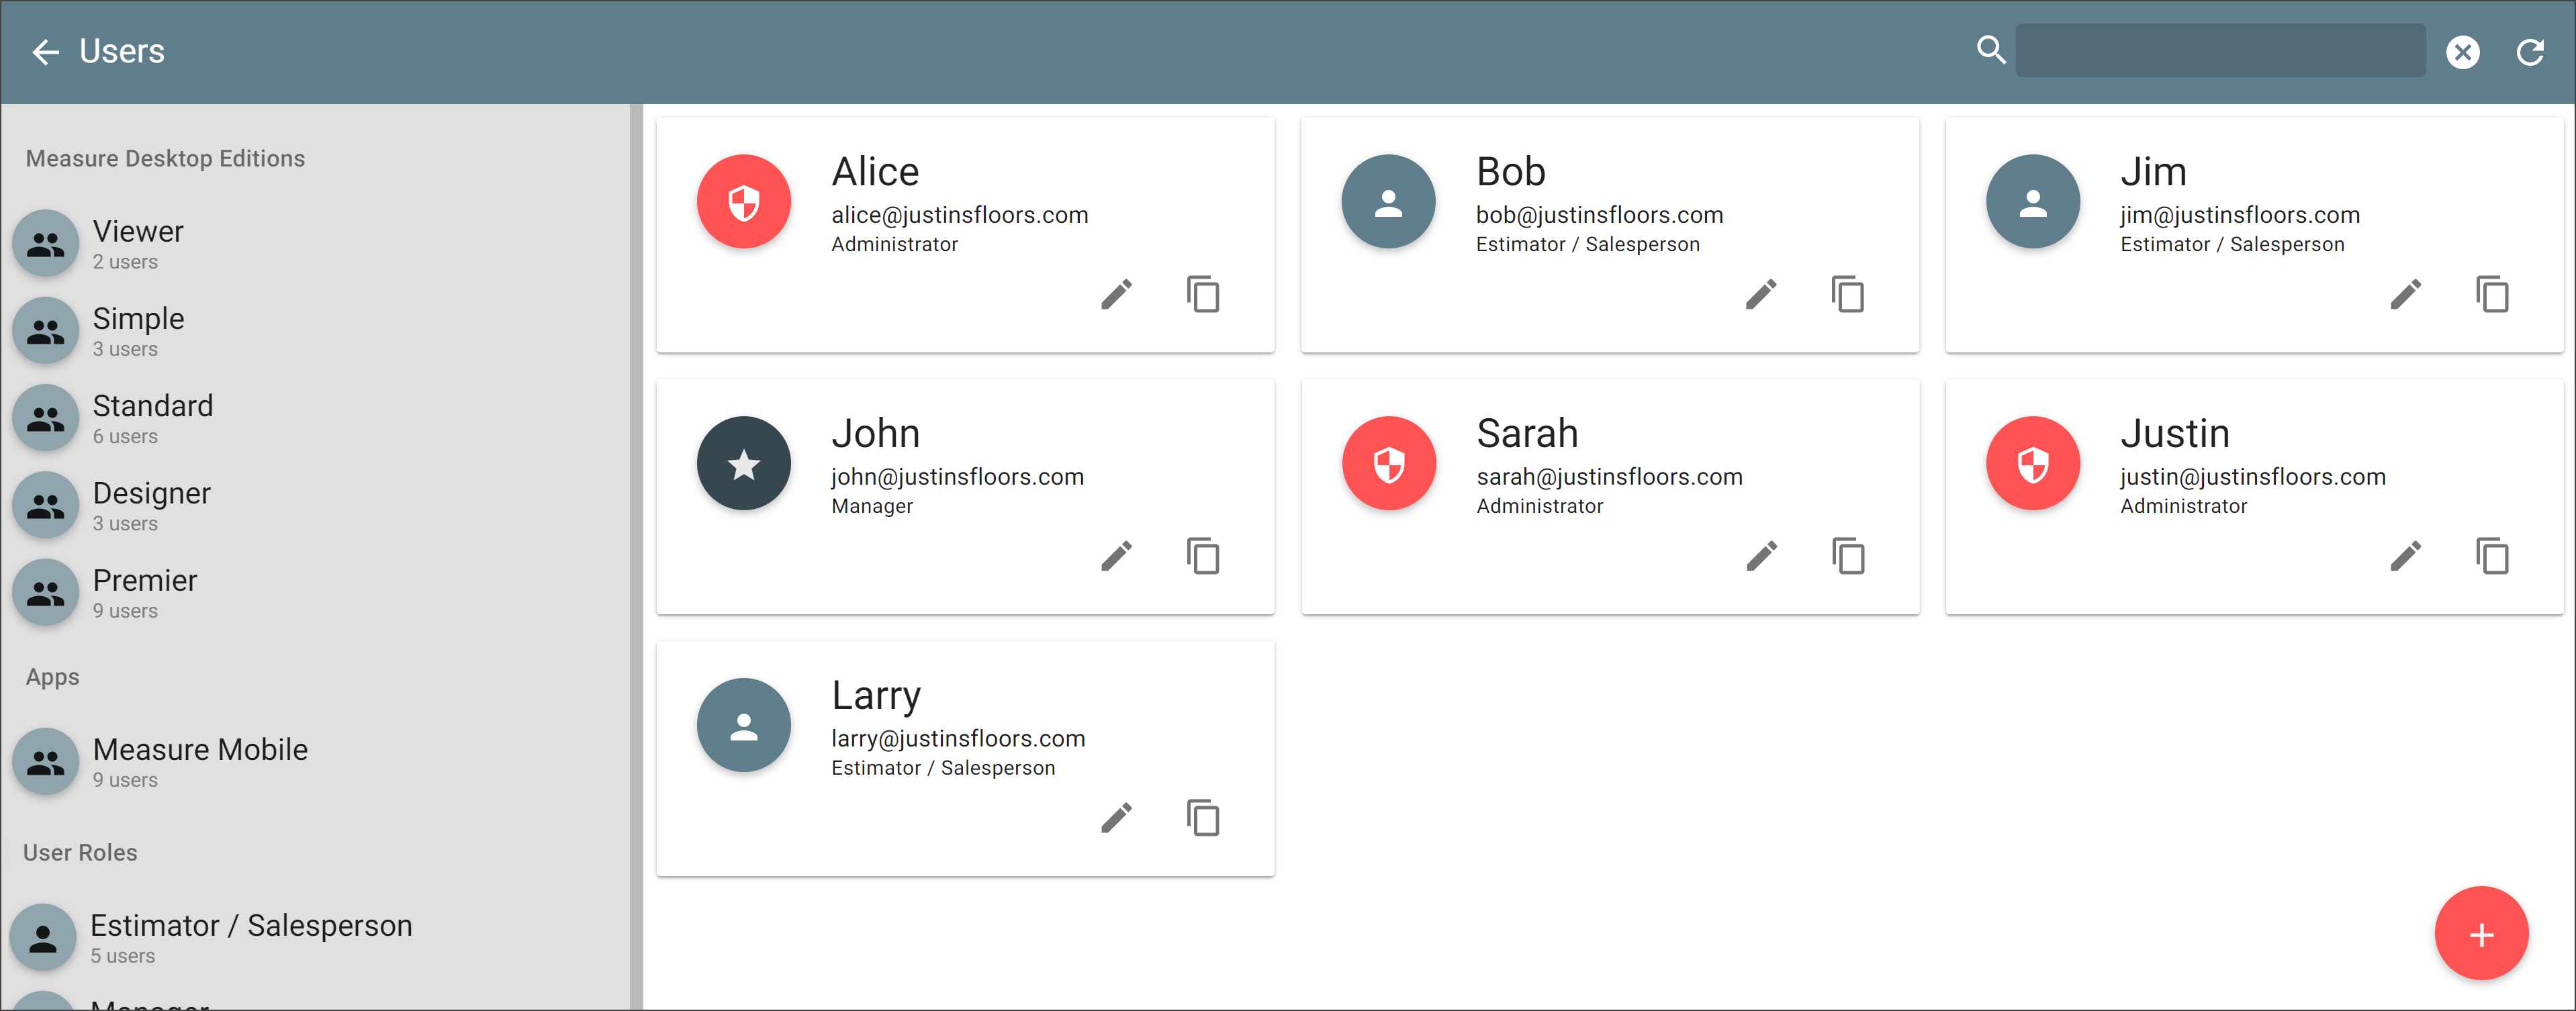Click Larry's person avatar
Viewport: 2576px width, 1011px height.
coord(744,726)
